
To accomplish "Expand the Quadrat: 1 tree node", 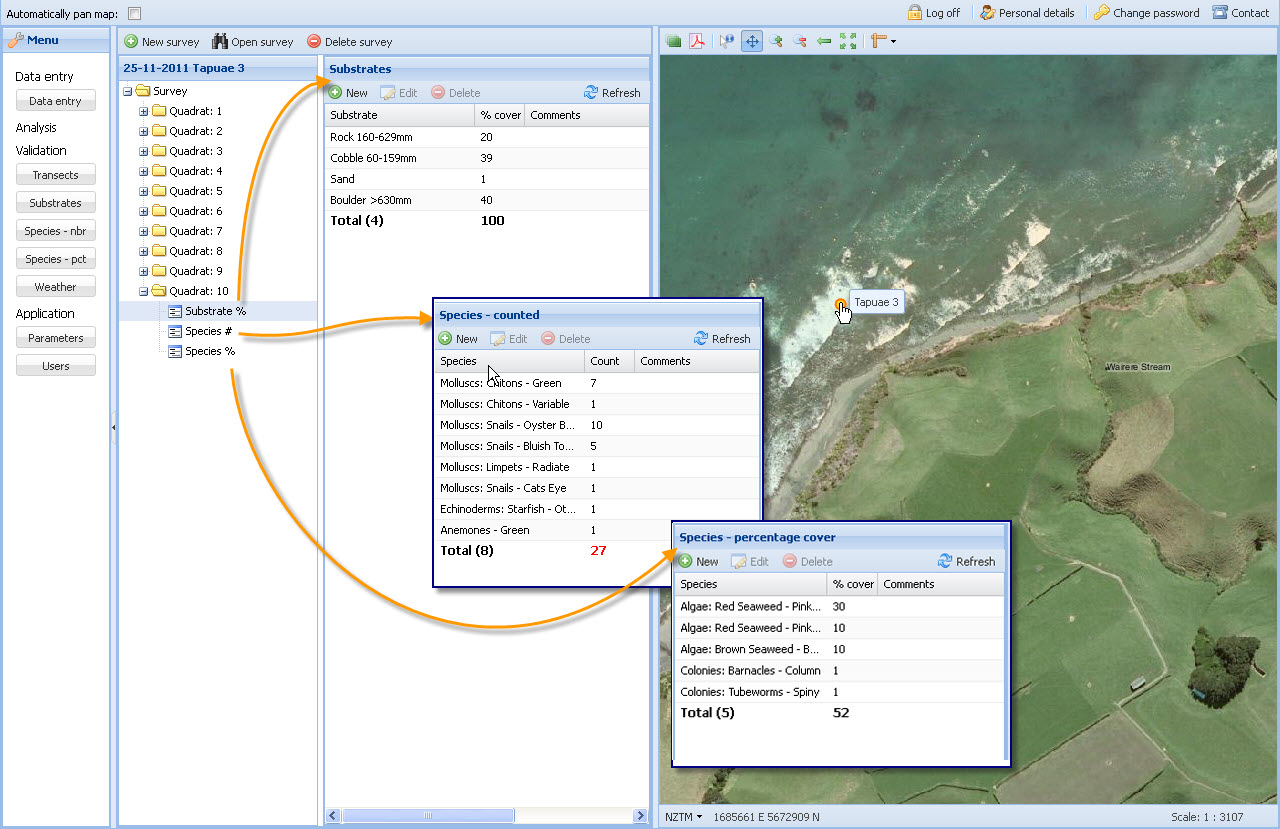I will click(x=143, y=111).
